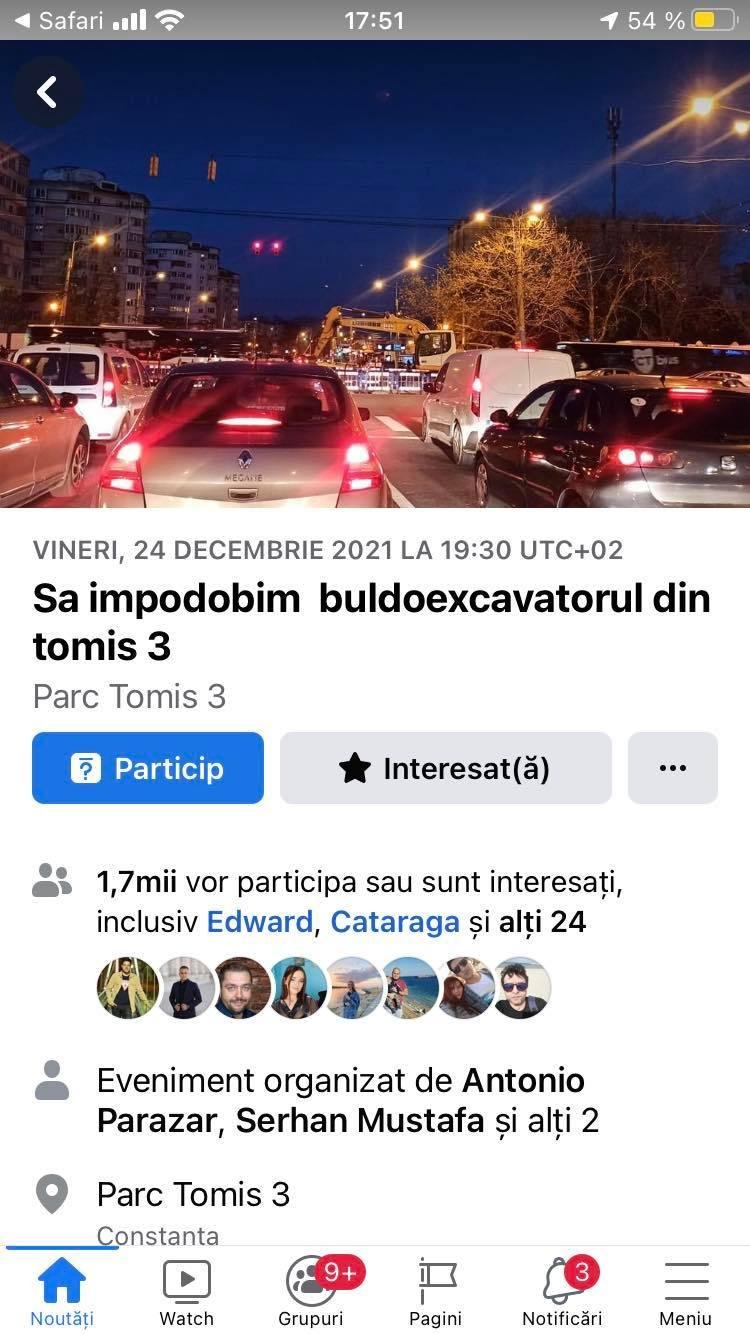Image resolution: width=750 pixels, height=1334 pixels.
Task: Tap the first attendee profile picture
Action: pos(128,987)
